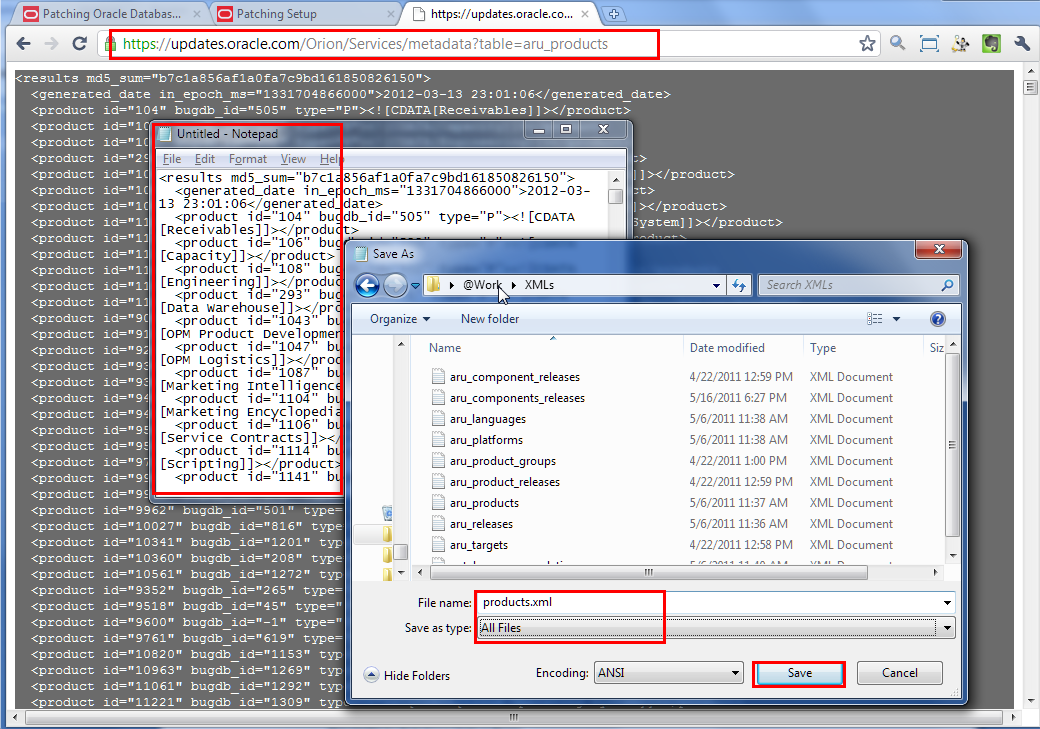Click the file list vertical scrollbar
1040x729 pixels.
pos(952,444)
